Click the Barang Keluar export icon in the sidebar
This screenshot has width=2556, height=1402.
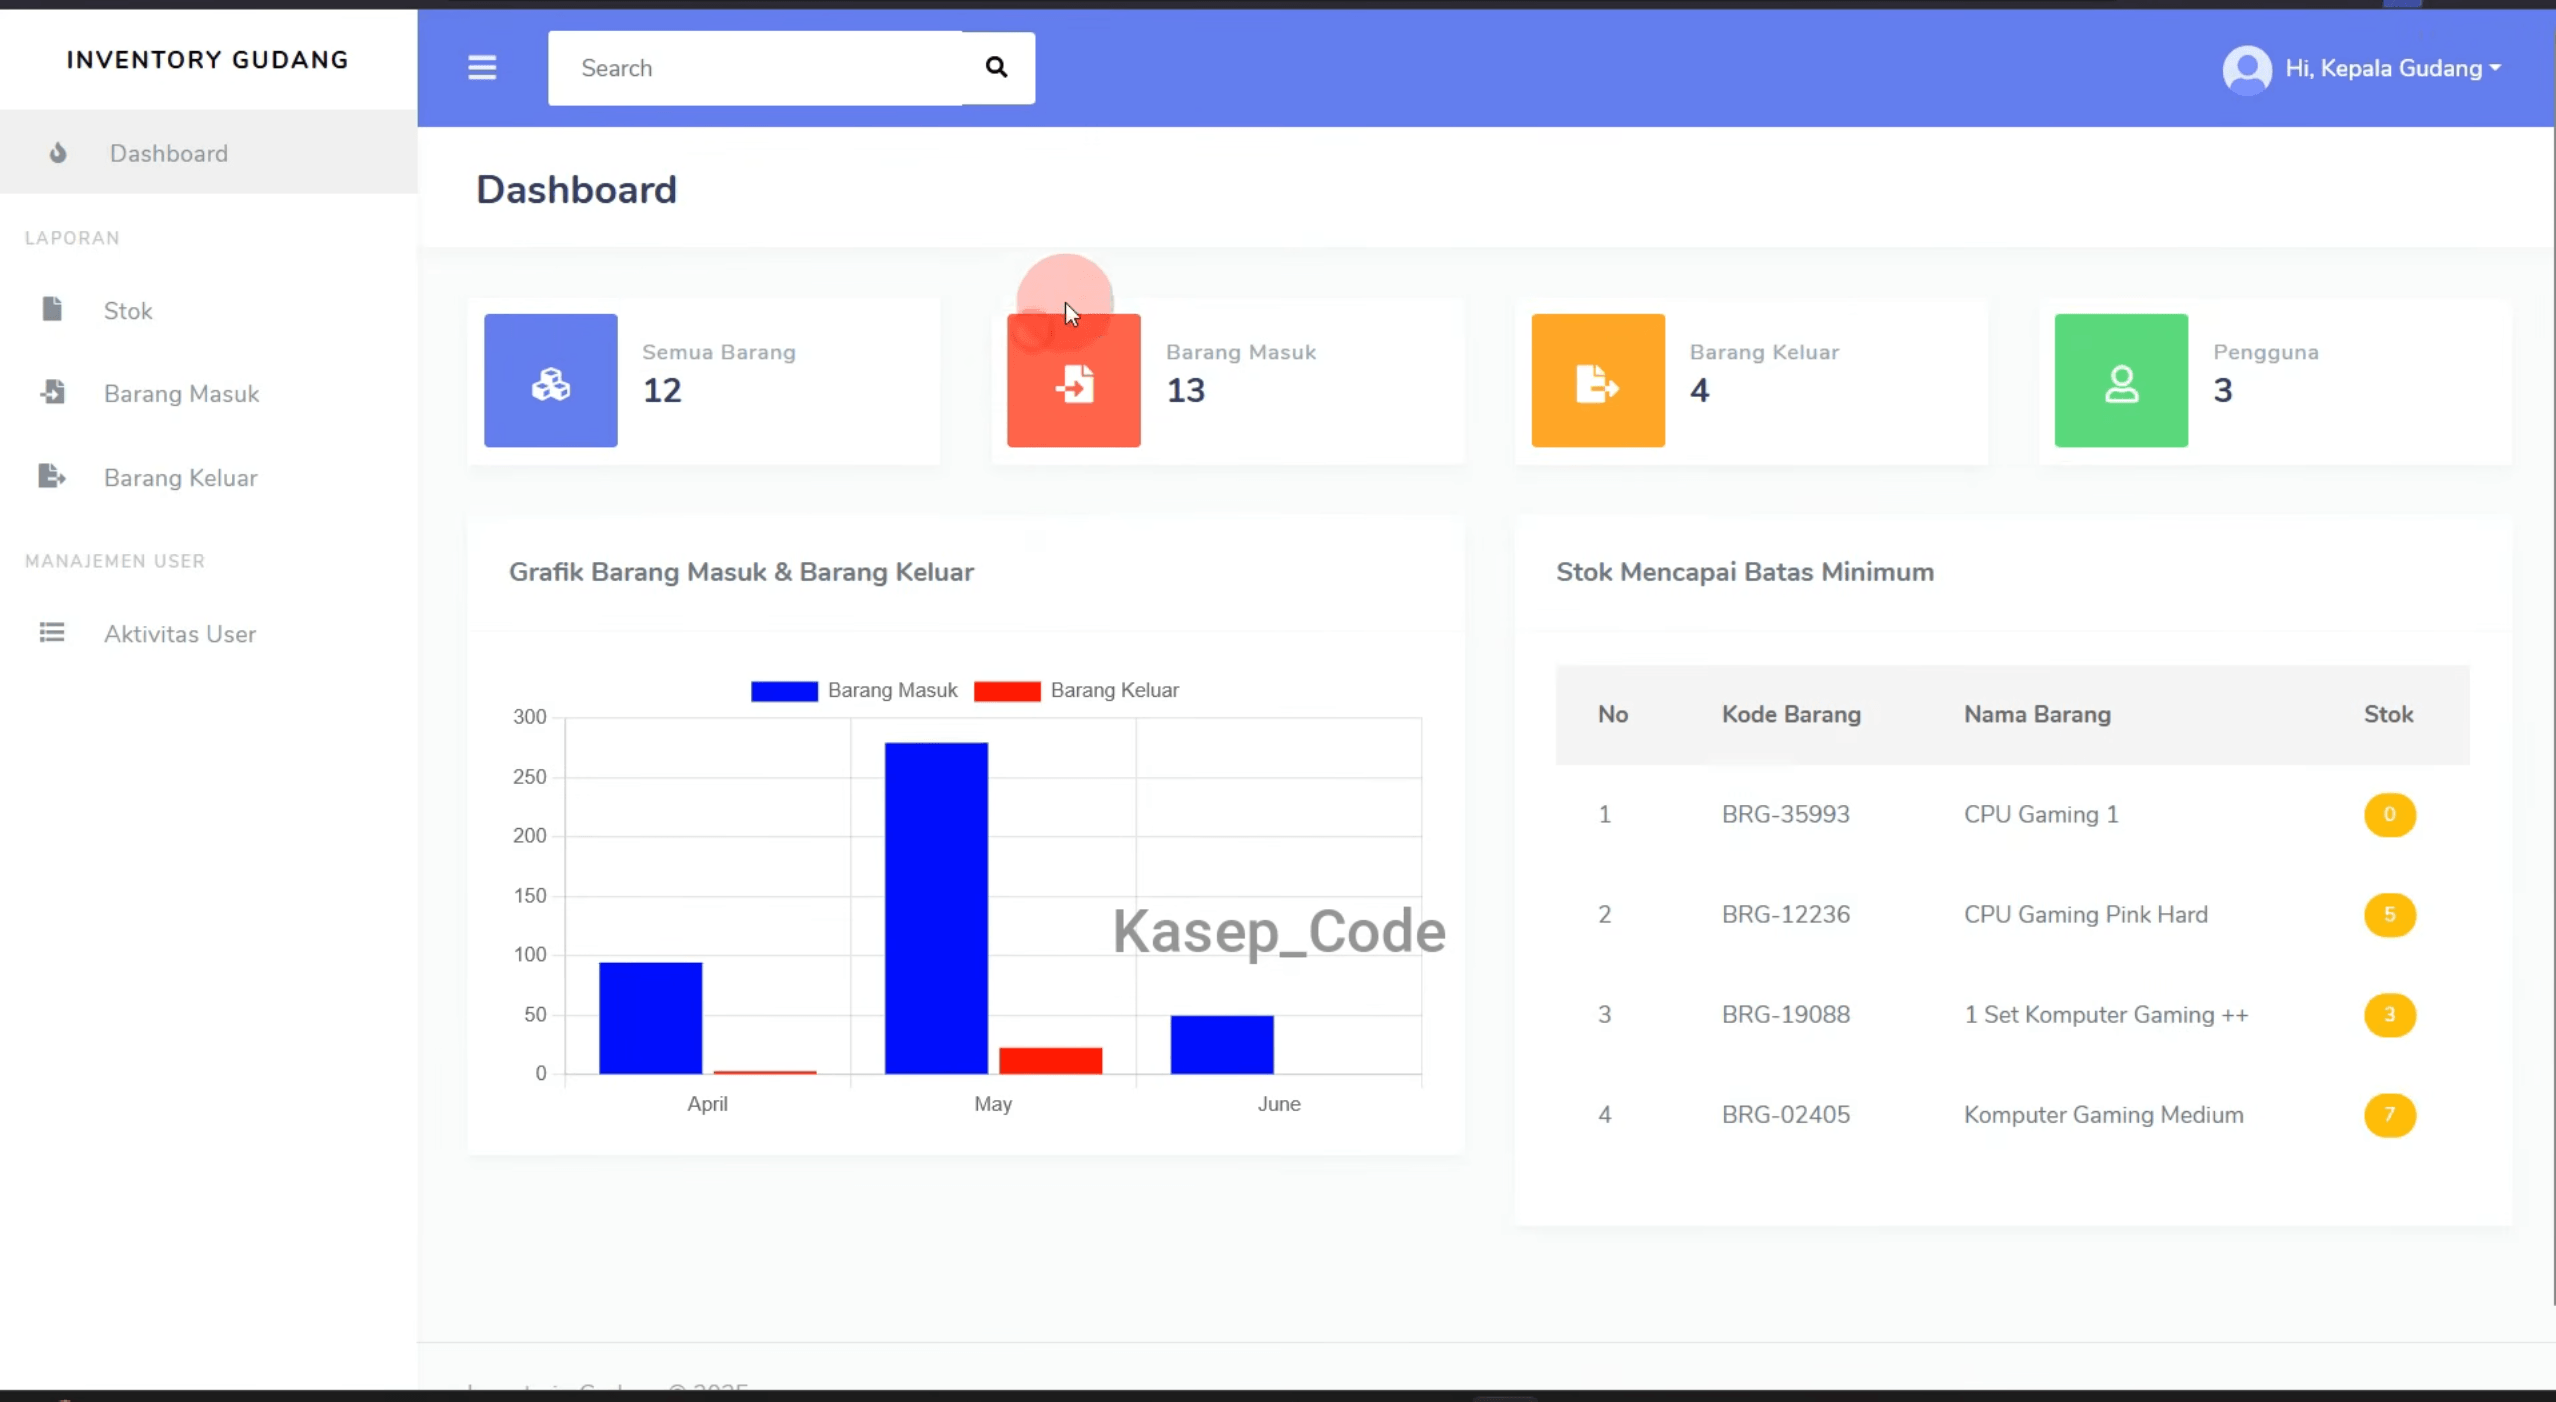pyautogui.click(x=52, y=476)
